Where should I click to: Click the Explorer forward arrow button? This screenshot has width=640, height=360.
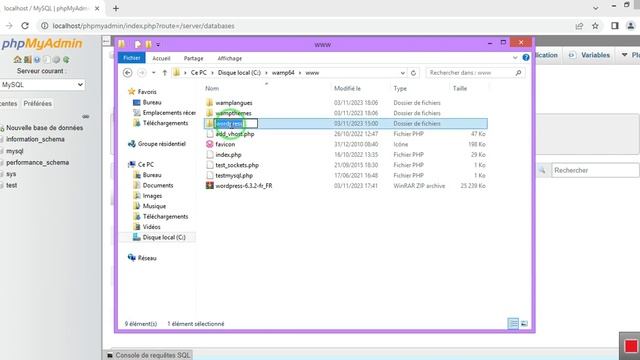coord(141,73)
